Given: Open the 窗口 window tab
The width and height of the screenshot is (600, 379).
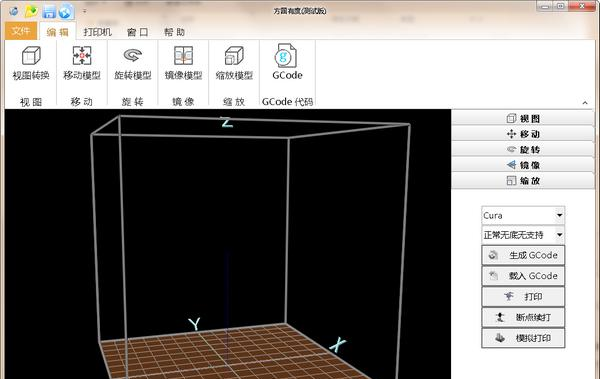Looking at the screenshot, I should point(137,32).
